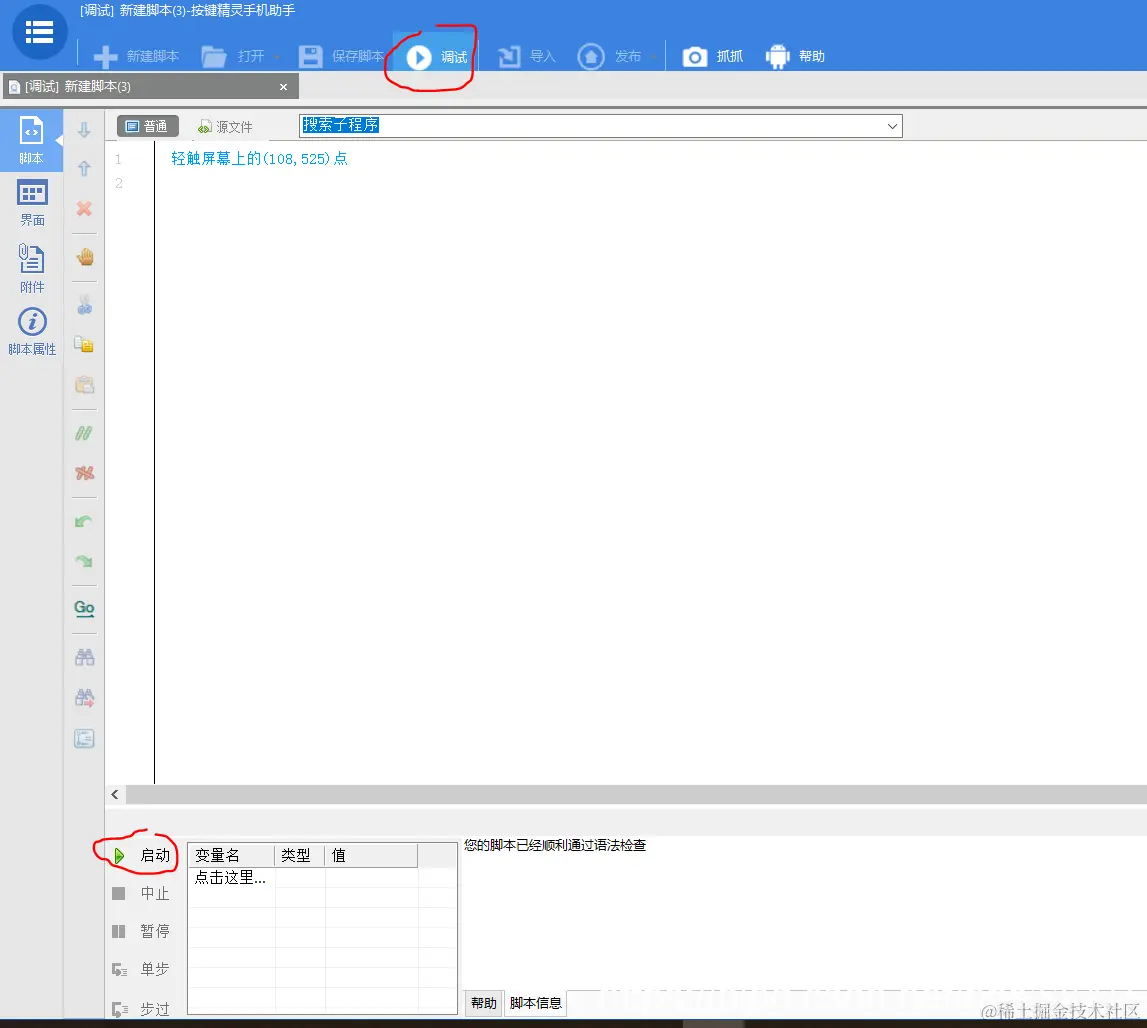
Task: Switch to the 源文件 source view
Action: click(x=225, y=127)
